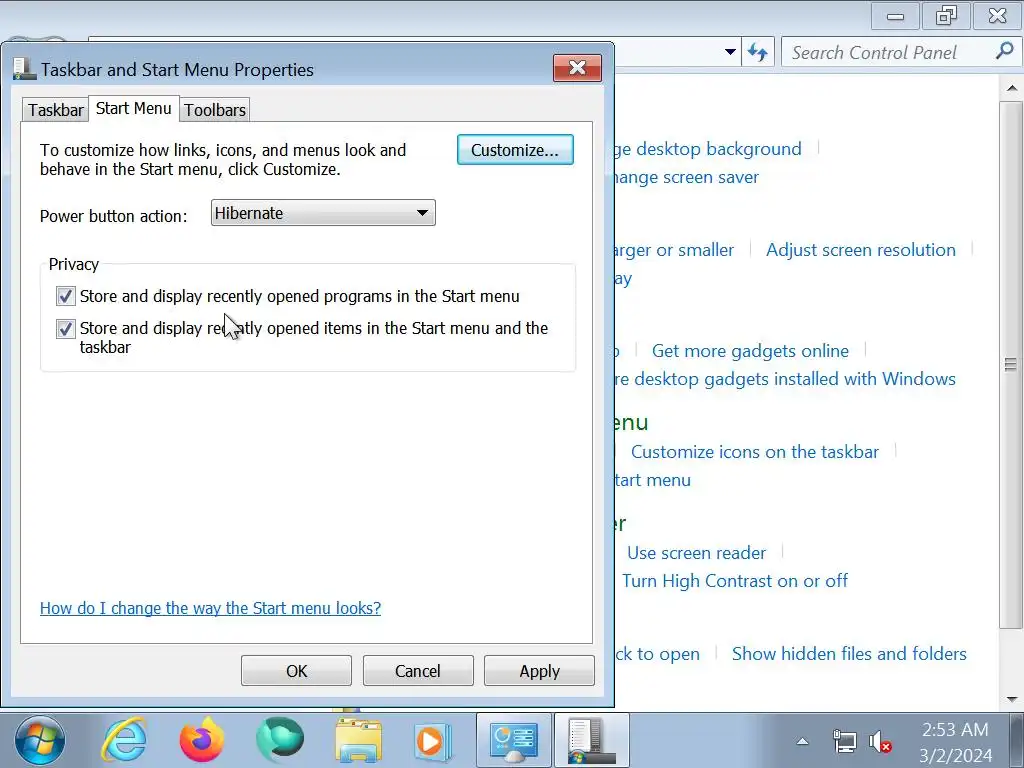Click the Cancel button
Image resolution: width=1024 pixels, height=768 pixels.
coord(418,671)
